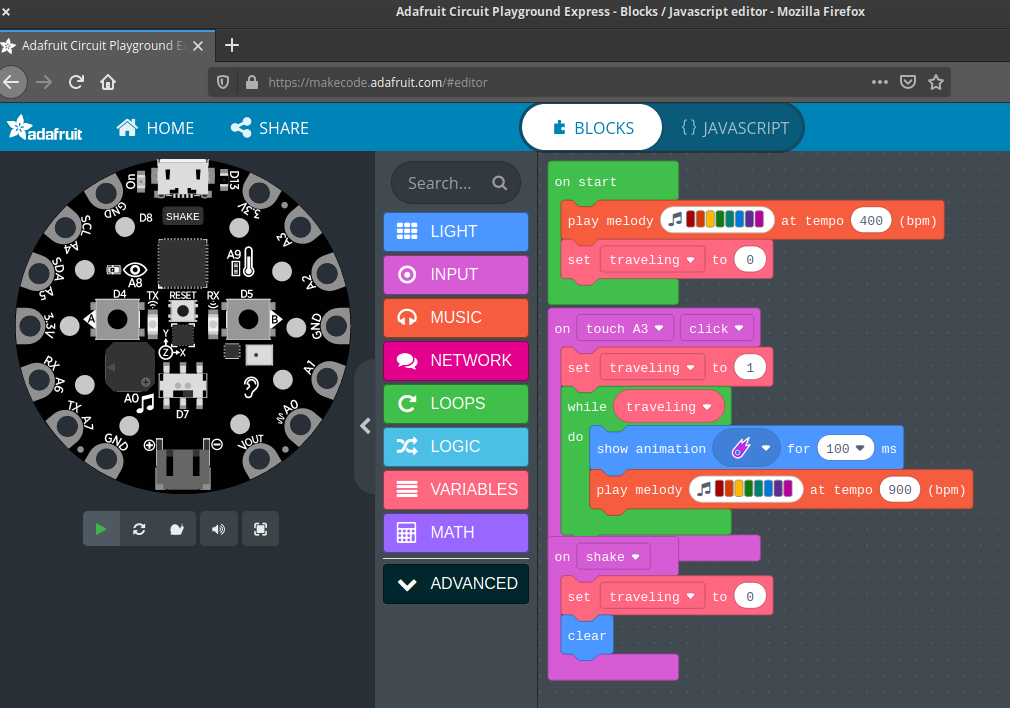Mute the simulator audio

click(x=219, y=529)
